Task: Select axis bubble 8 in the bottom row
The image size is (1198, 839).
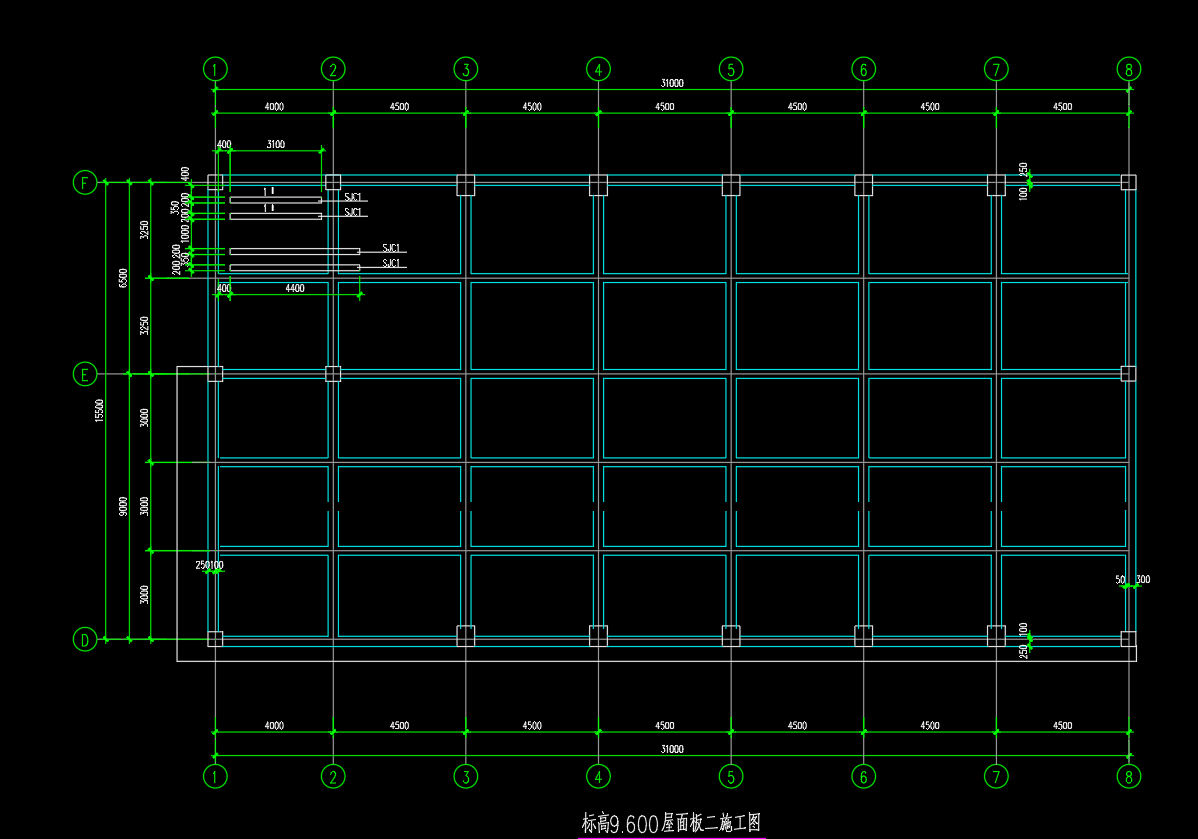Action: click(x=1128, y=777)
